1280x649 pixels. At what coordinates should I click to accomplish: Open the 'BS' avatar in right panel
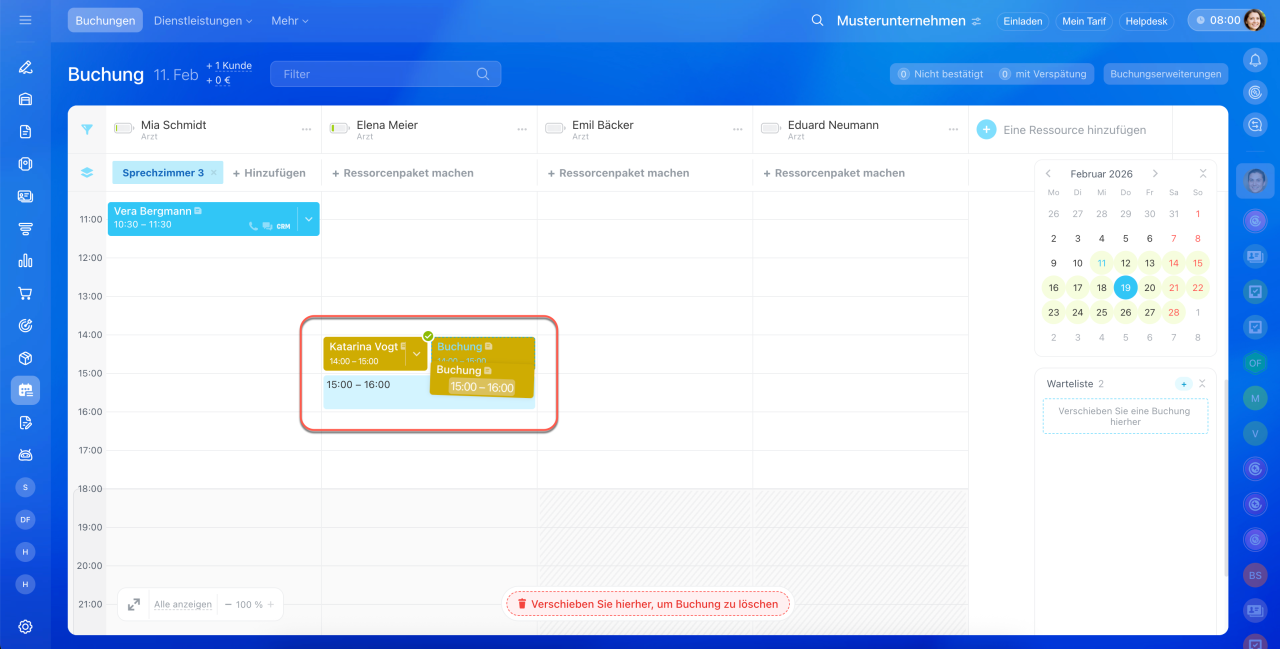pyautogui.click(x=1255, y=575)
